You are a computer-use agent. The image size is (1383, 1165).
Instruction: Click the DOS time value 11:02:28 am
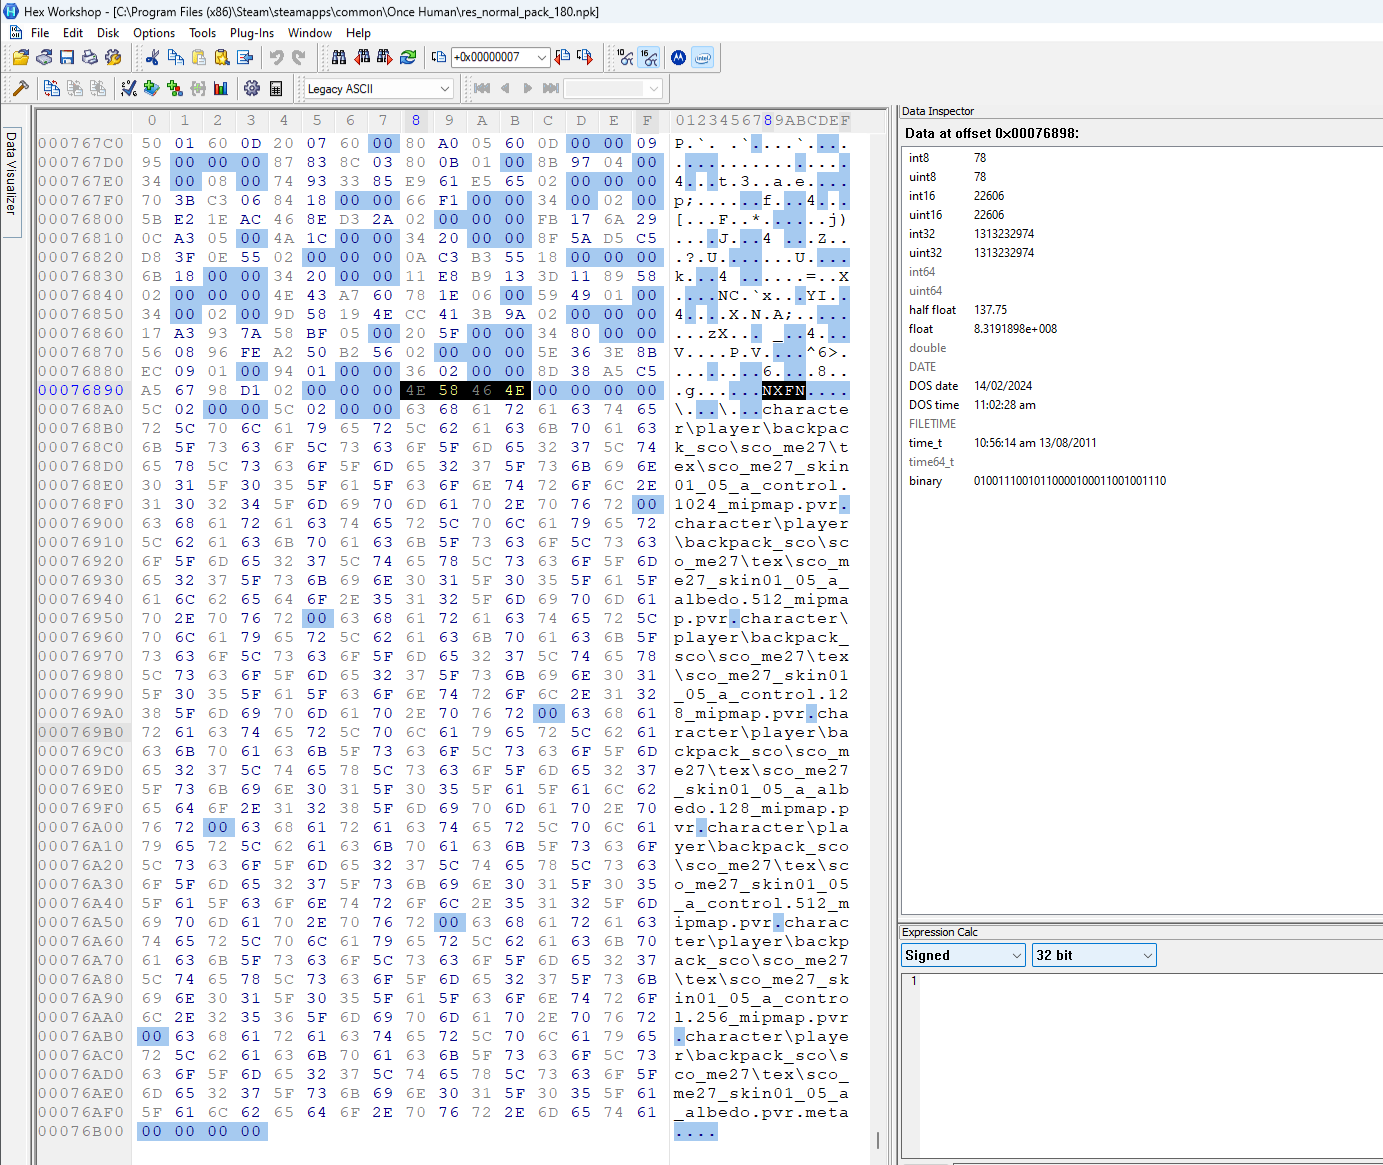click(x=1005, y=405)
